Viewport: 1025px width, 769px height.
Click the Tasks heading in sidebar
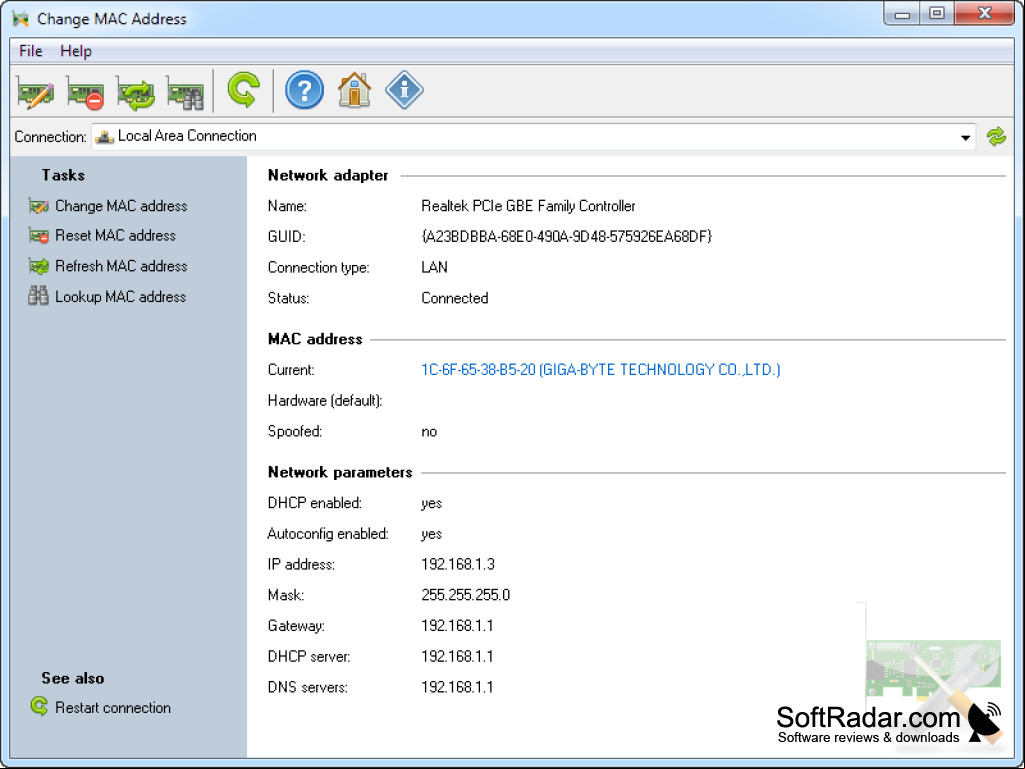(63, 175)
